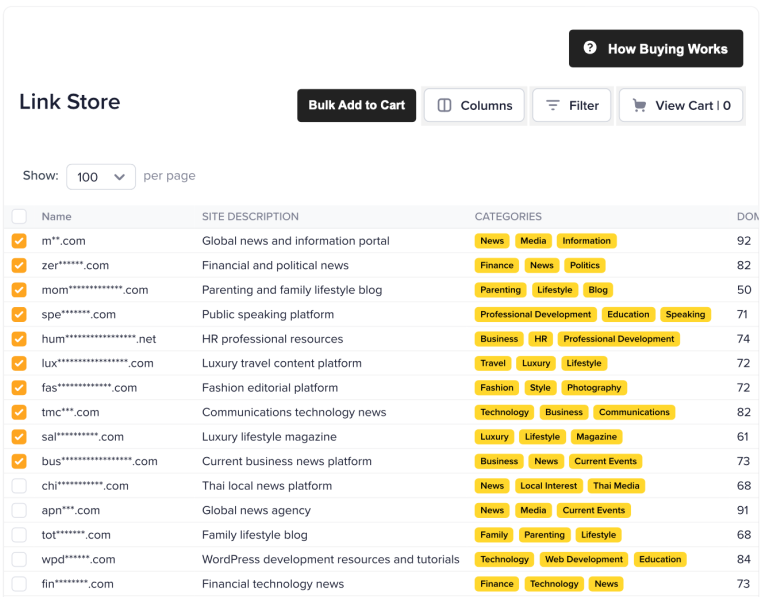
Task: Click the Photography tag in fashion row
Action: [x=593, y=388]
